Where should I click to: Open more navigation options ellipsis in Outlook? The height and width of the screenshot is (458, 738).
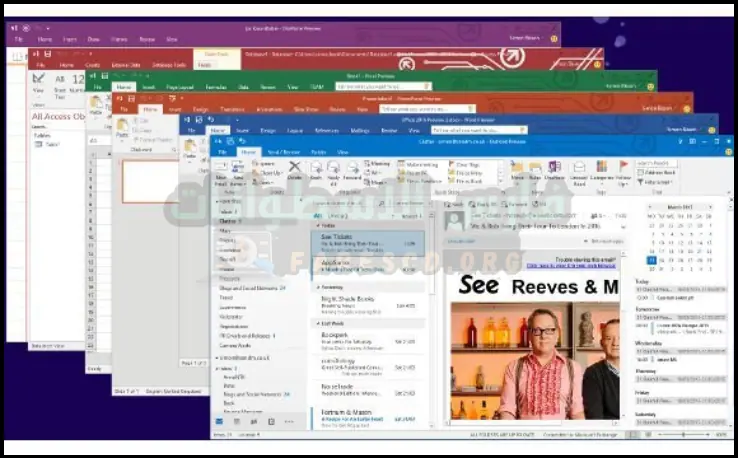click(289, 421)
